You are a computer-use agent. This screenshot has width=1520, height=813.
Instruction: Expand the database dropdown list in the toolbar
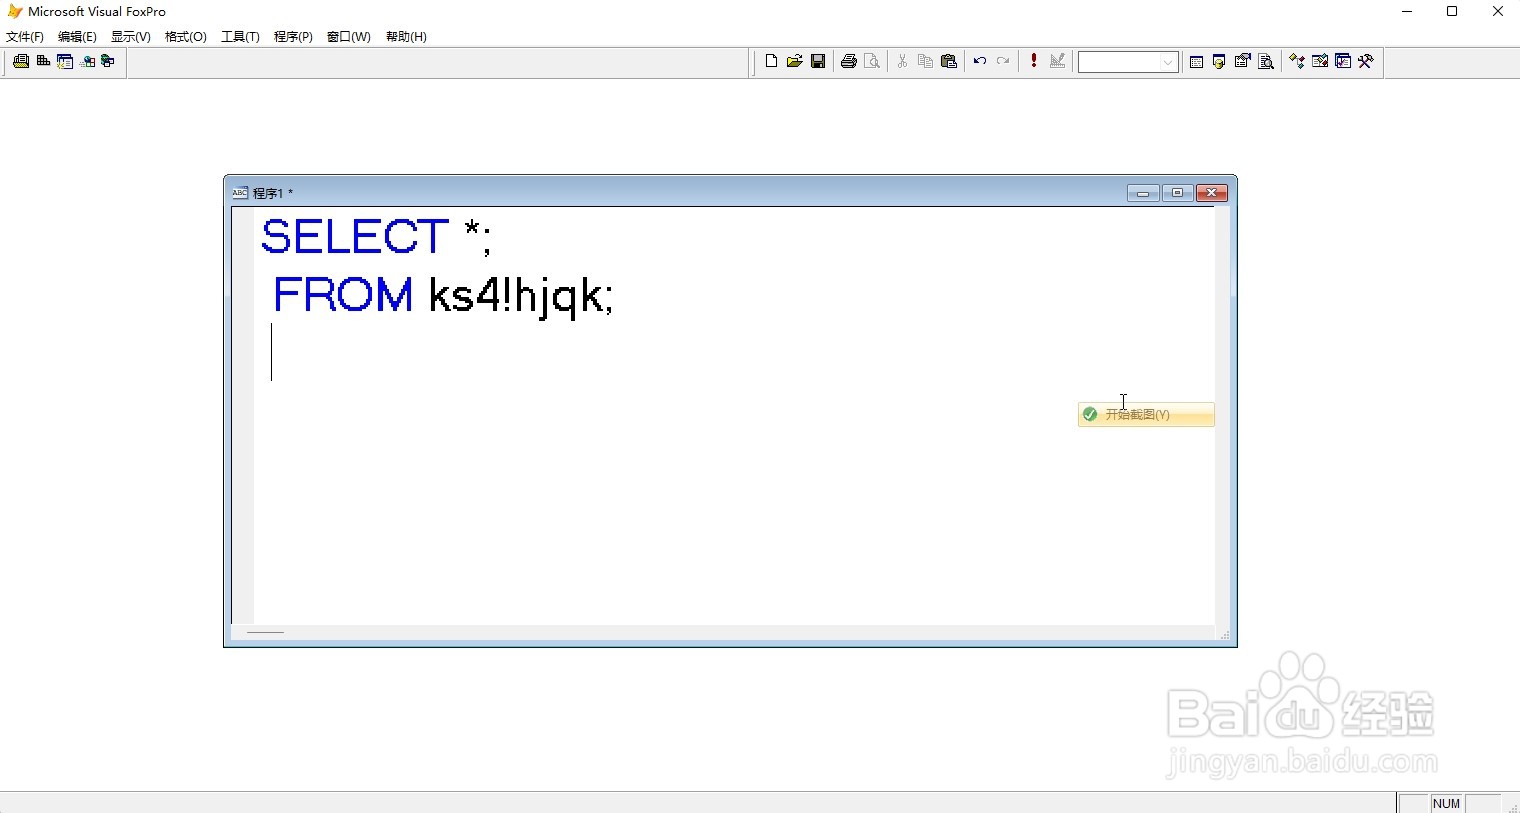coord(1168,62)
